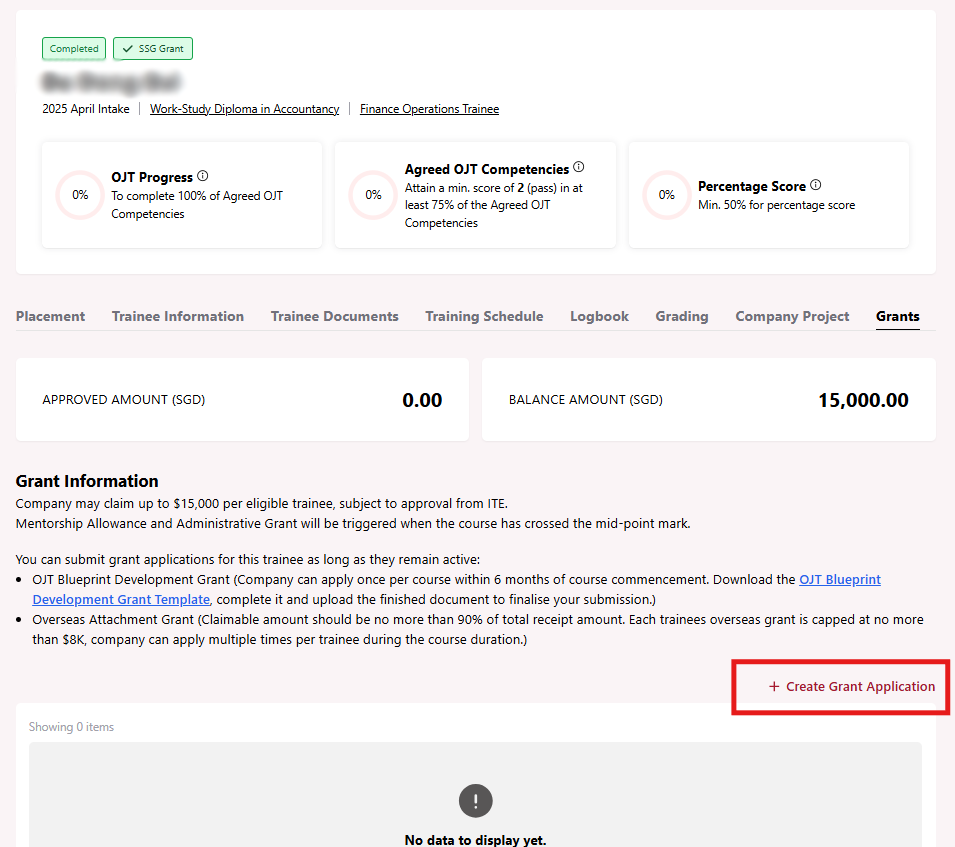Switch to the Trainee Information tab

[178, 316]
